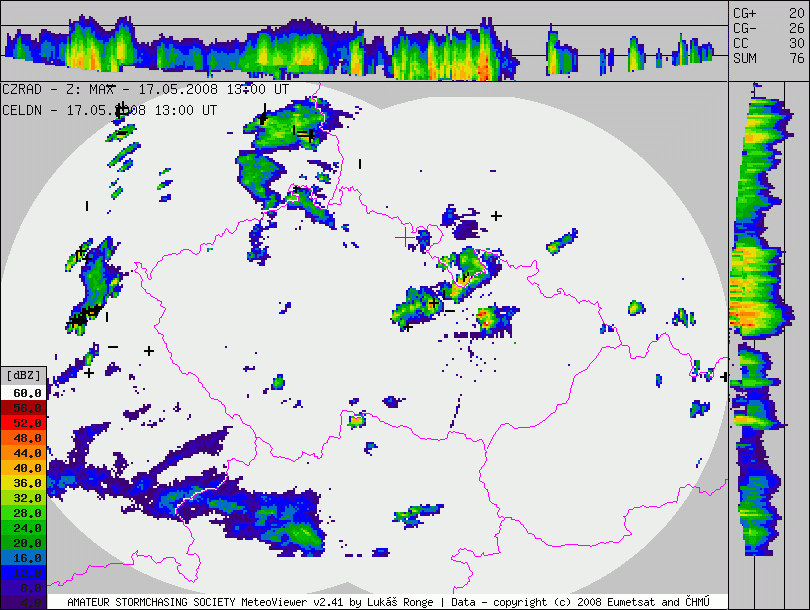Select the 60.0 dBZ legend swatch
Viewport: 810px width, 610px height.
24,393
